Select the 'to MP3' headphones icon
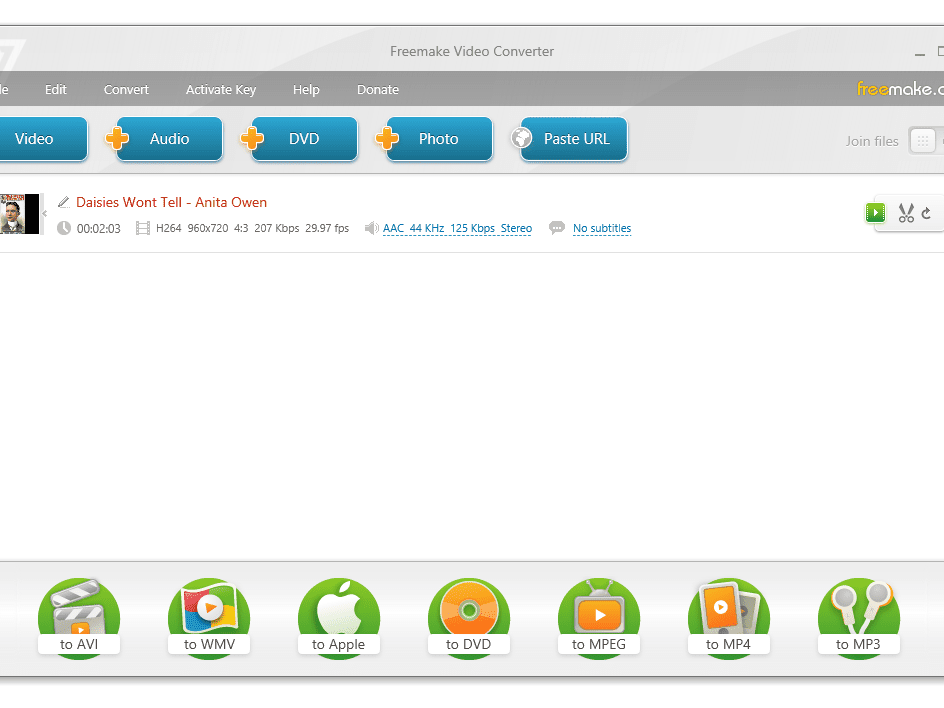Viewport: 944px width, 708px height. [859, 614]
